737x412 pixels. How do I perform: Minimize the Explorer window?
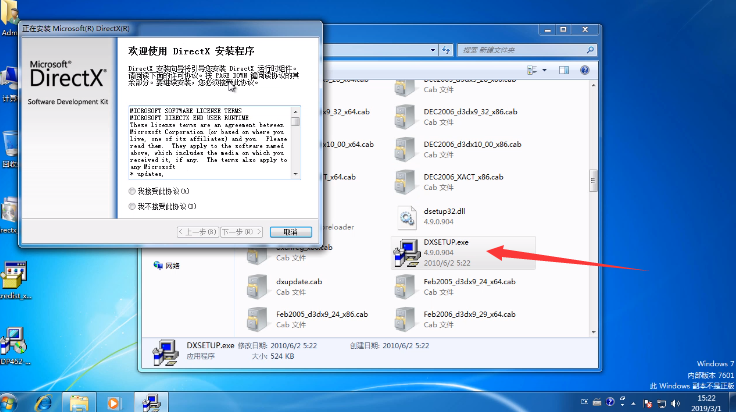click(x=547, y=30)
